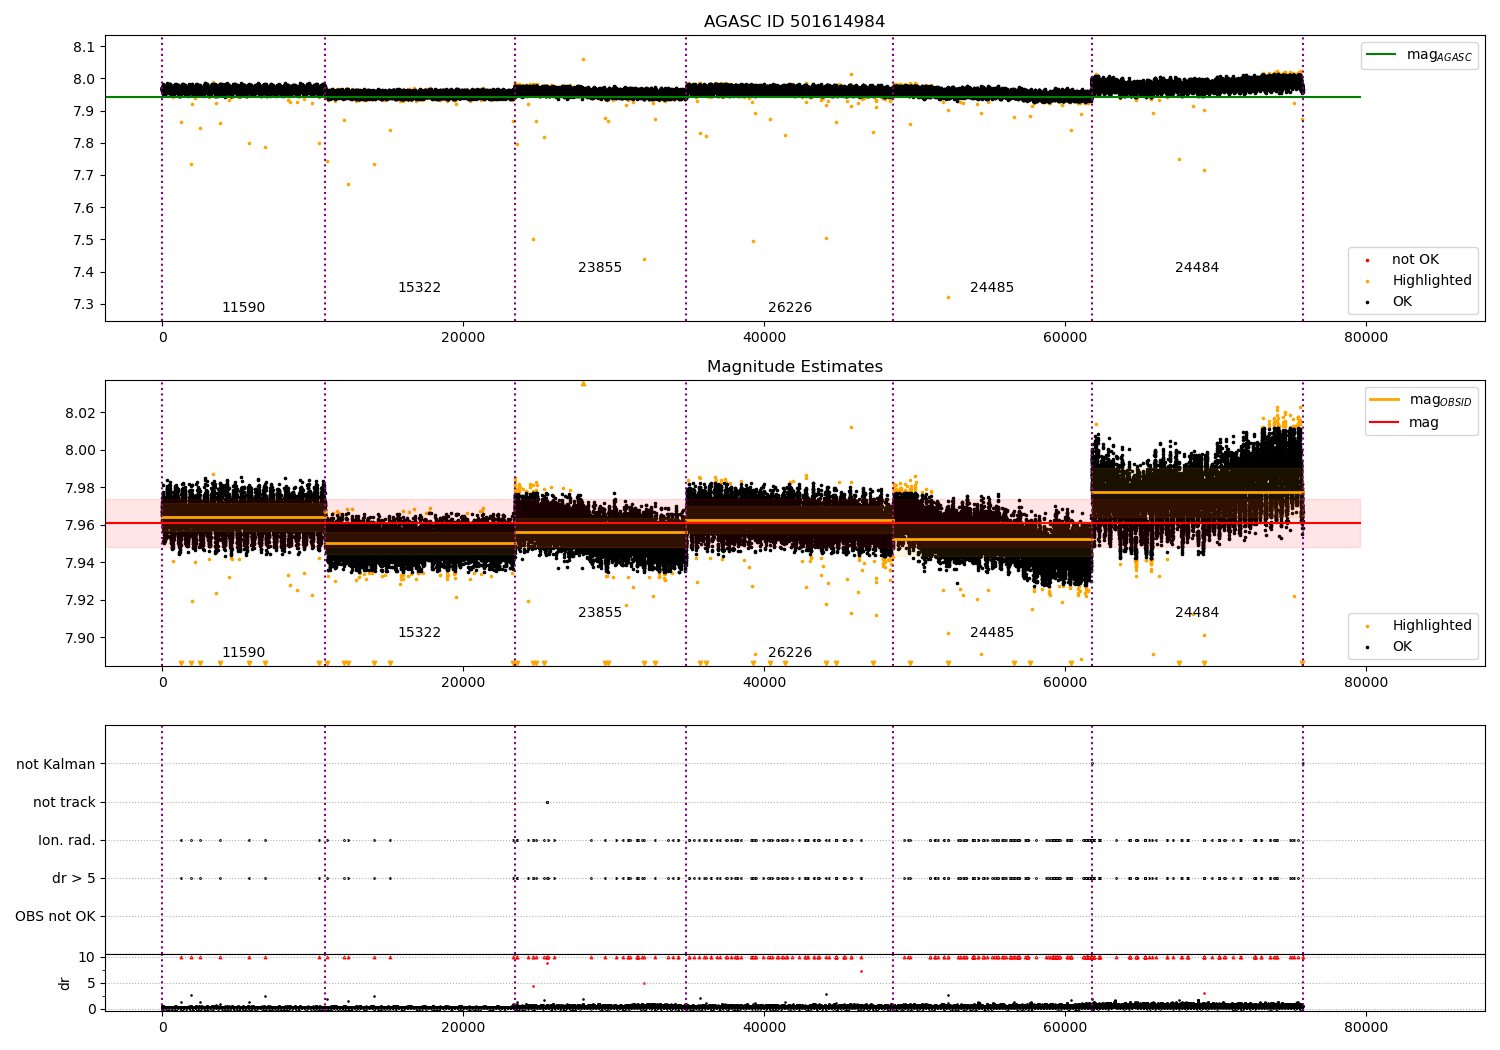This screenshot has height=1050, width=1500.
Task: Click OBSID label 23855 in the top plot
Action: (600, 268)
